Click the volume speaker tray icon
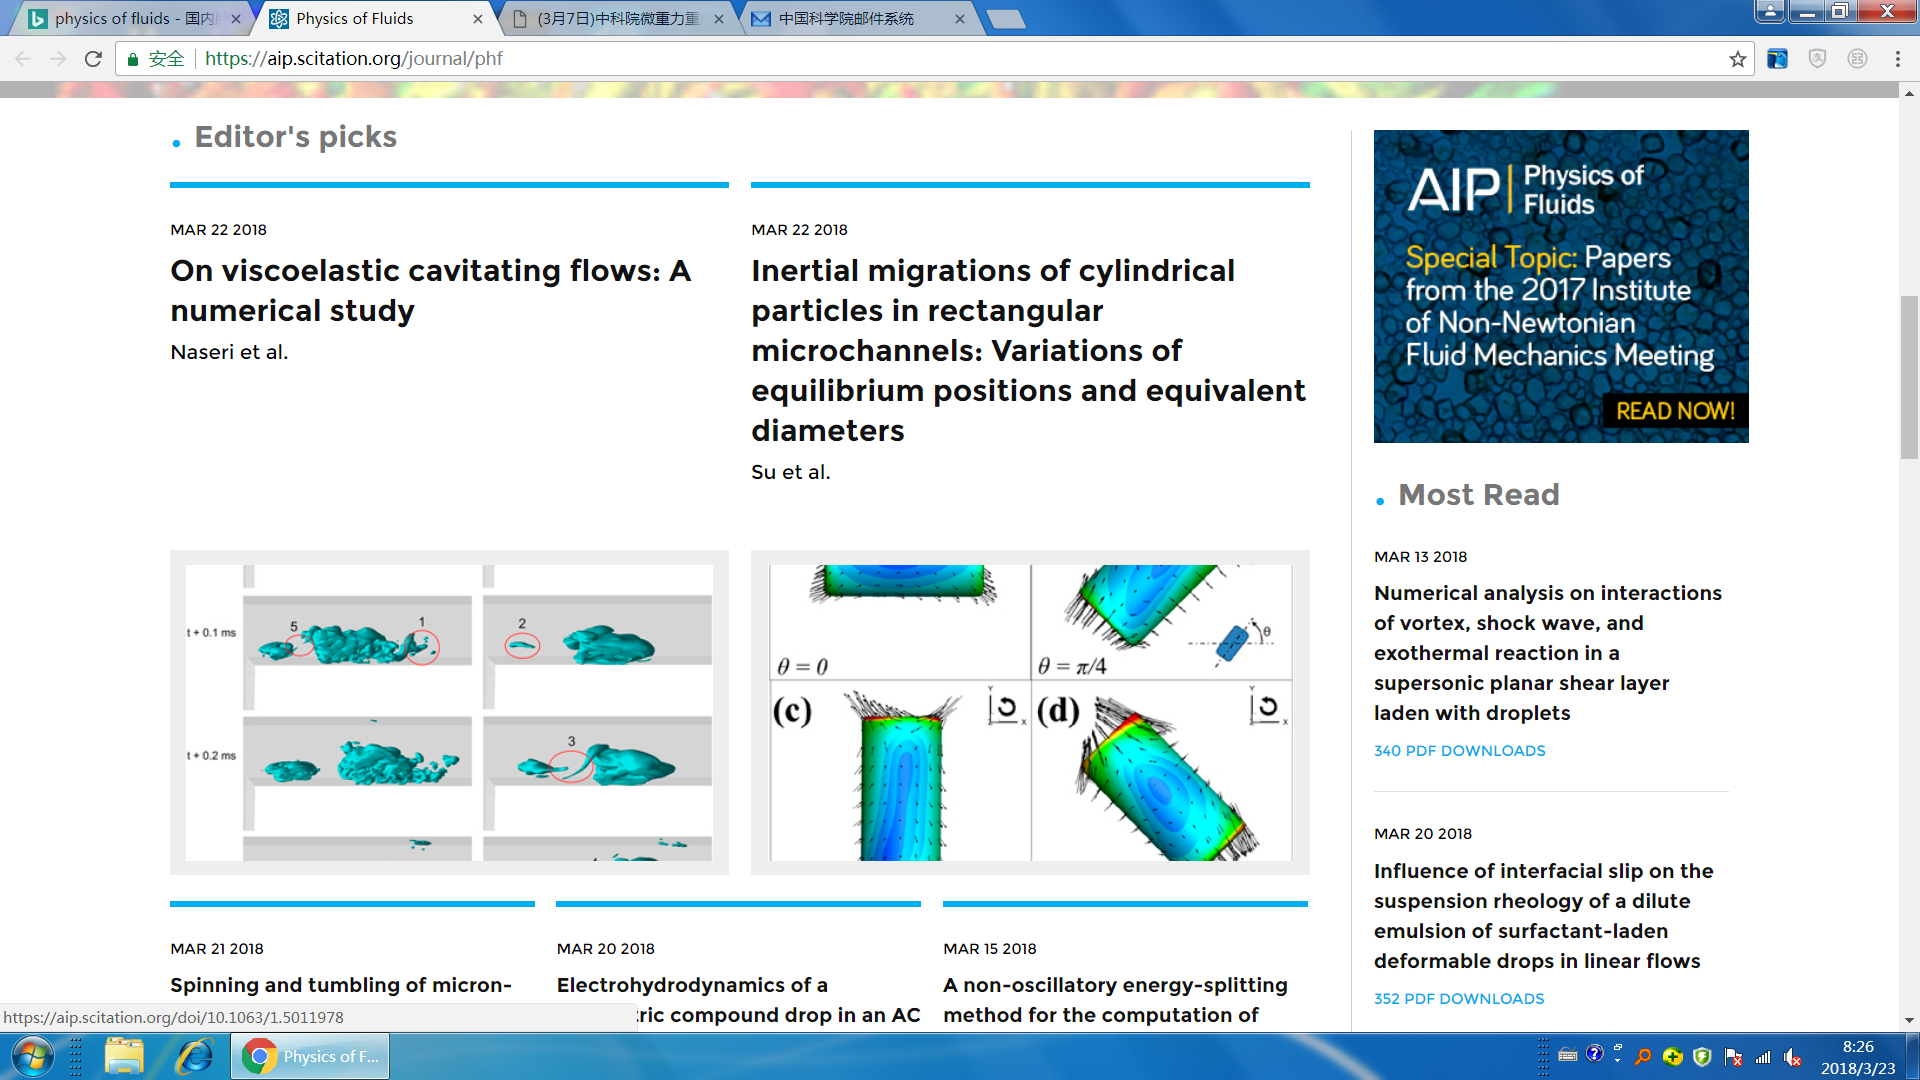The image size is (1920, 1080). click(1791, 1057)
